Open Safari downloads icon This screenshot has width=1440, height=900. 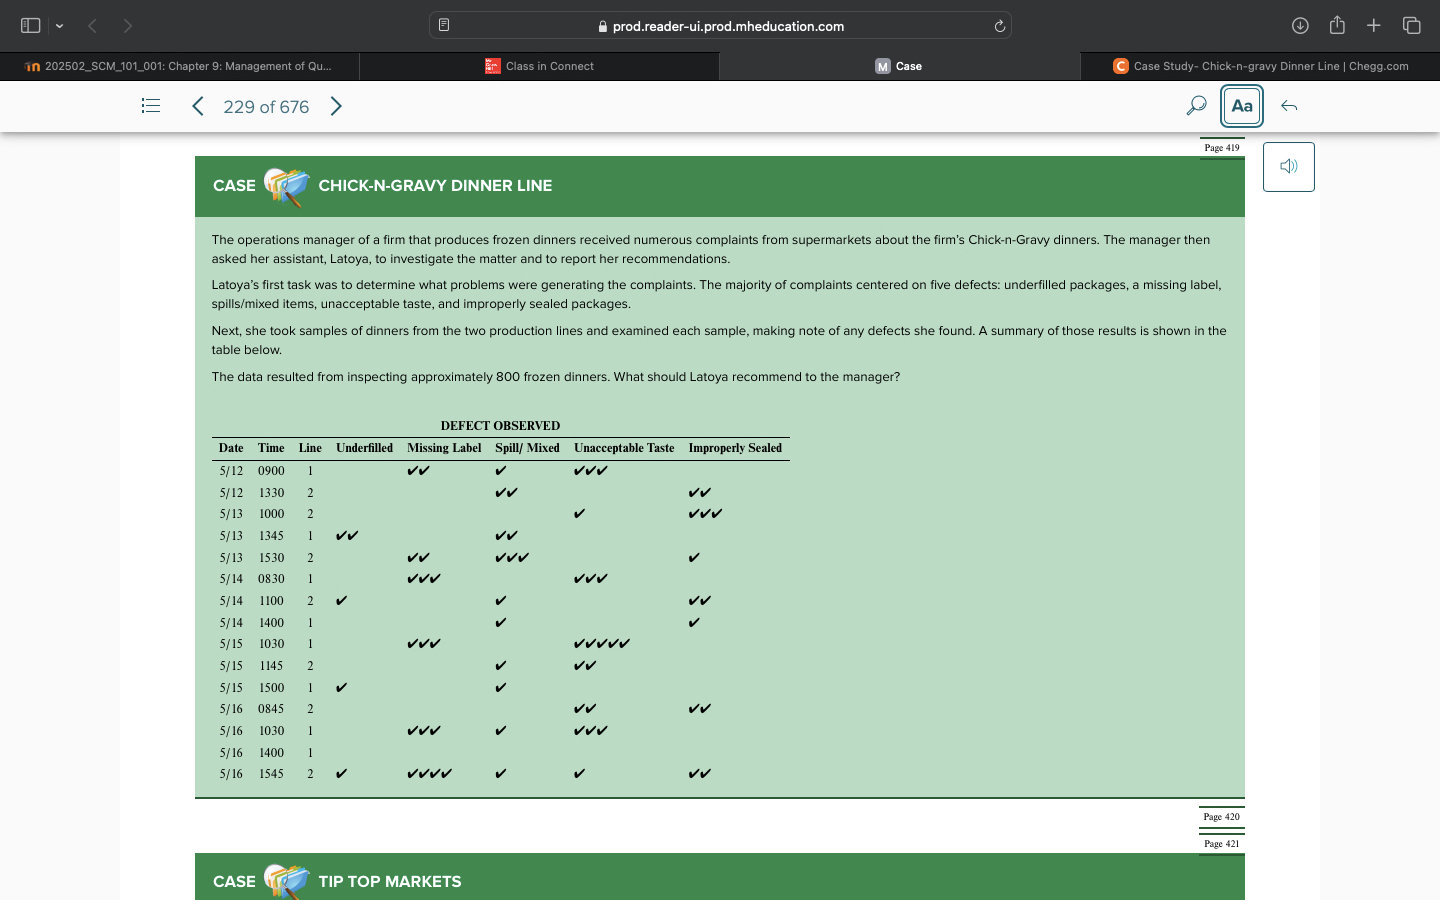[x=1300, y=26]
